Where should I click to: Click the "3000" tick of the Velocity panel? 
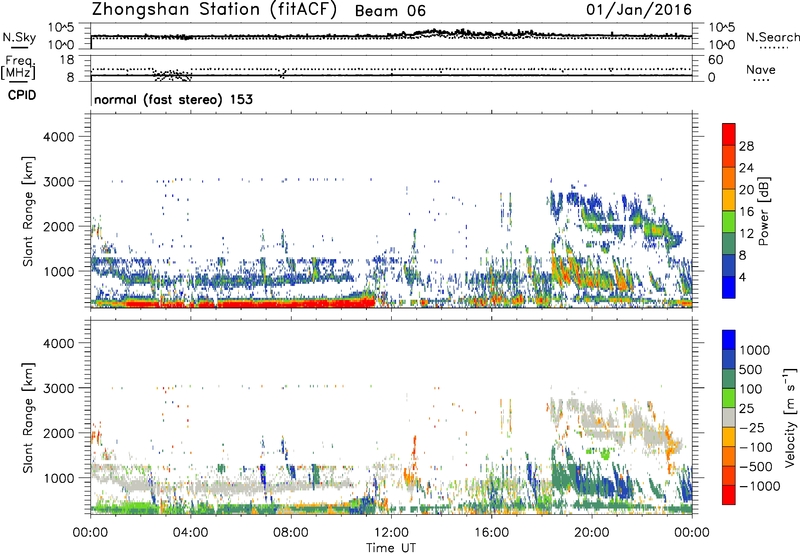coord(59,388)
